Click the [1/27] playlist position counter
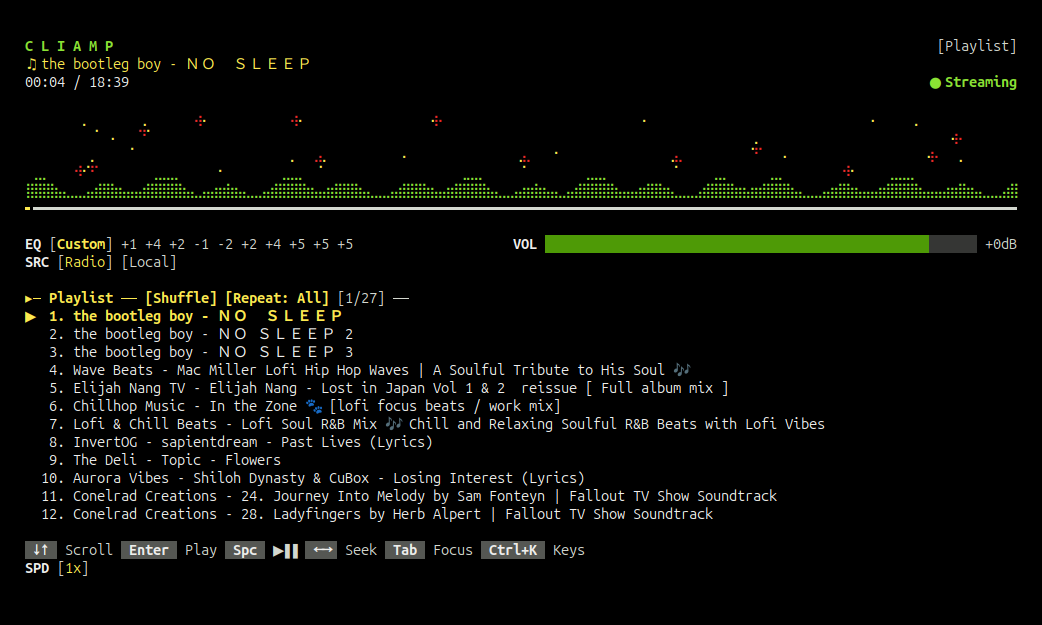 pos(361,298)
